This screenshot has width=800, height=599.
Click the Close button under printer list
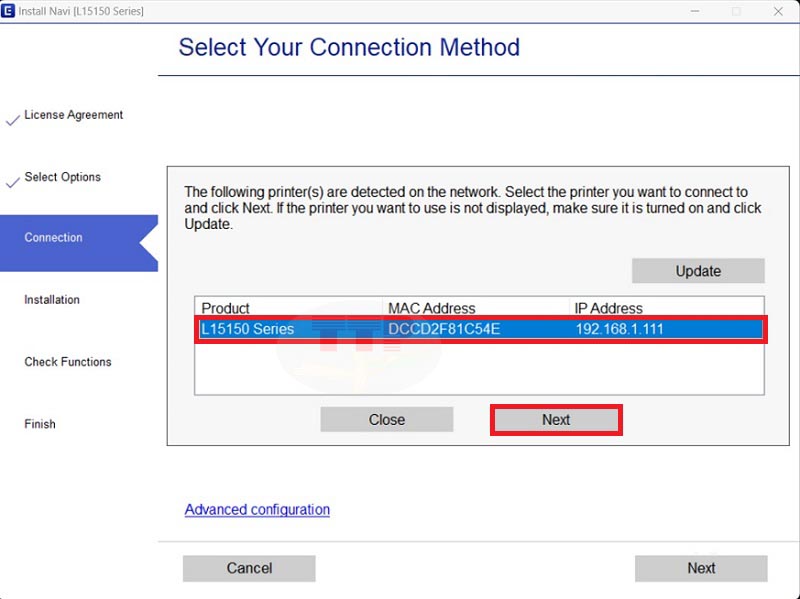[x=386, y=420]
